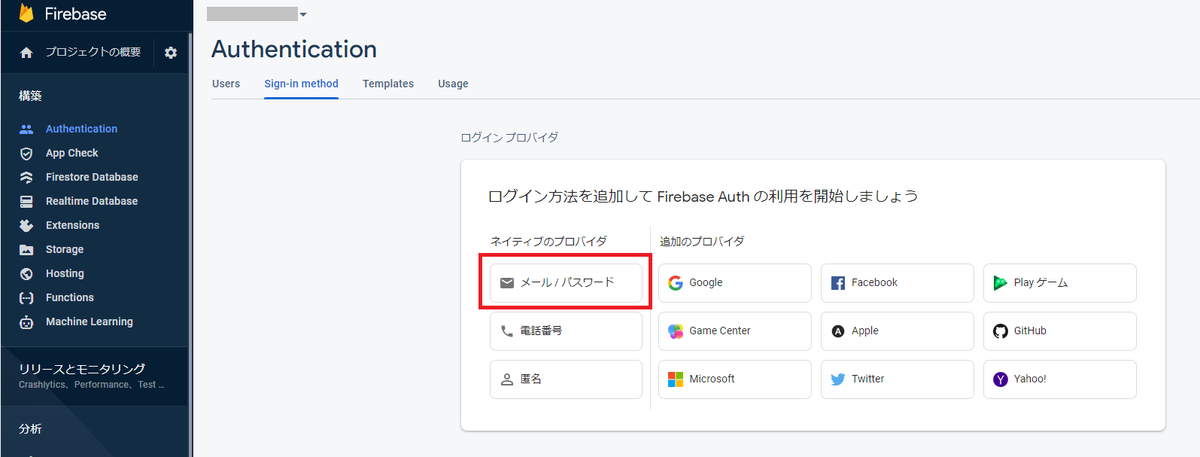Image resolution: width=1200 pixels, height=457 pixels.
Task: Click the Machine Learning robot icon
Action: tap(27, 322)
